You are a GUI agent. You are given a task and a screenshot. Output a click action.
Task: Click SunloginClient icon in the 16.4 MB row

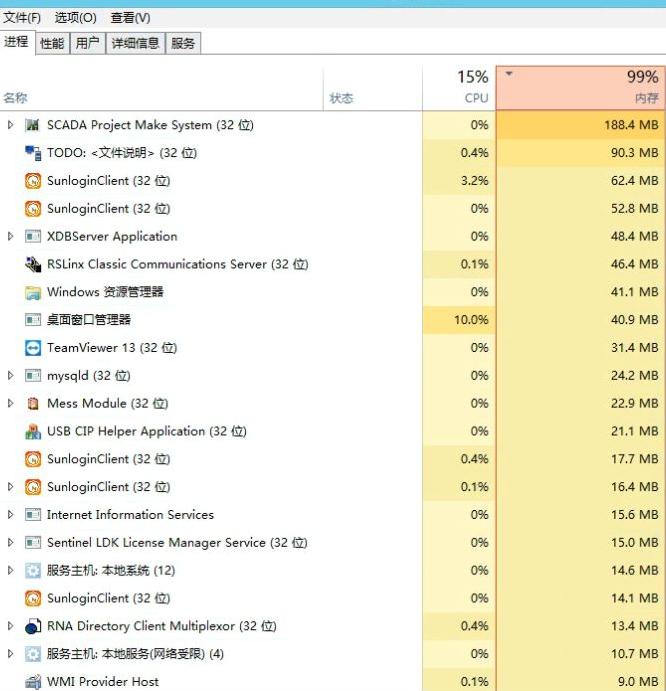click(x=33, y=487)
